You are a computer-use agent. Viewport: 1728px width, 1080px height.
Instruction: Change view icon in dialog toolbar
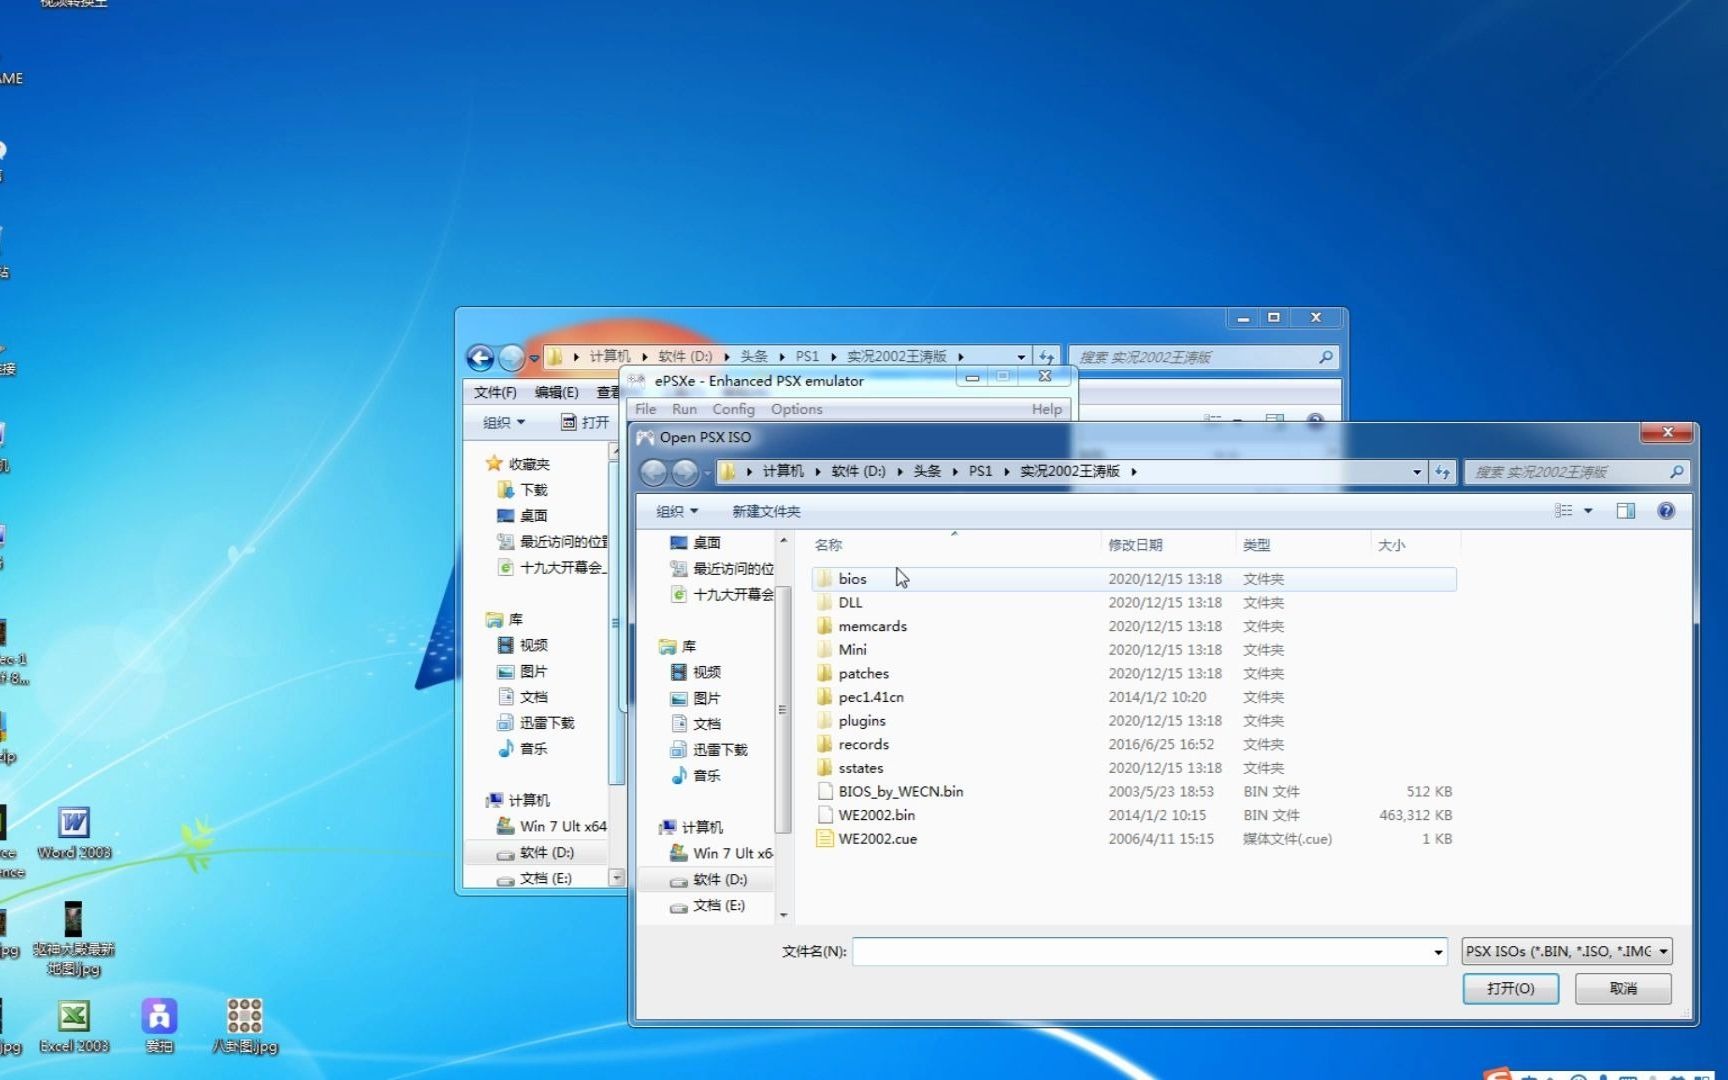point(1563,511)
